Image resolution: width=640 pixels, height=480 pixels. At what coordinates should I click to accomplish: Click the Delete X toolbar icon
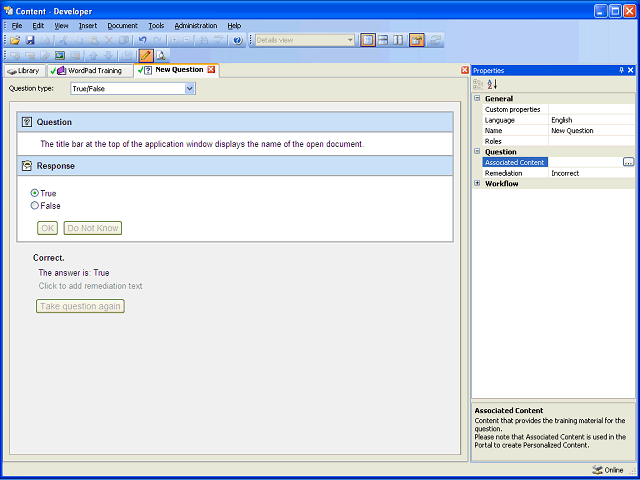[x=109, y=40]
